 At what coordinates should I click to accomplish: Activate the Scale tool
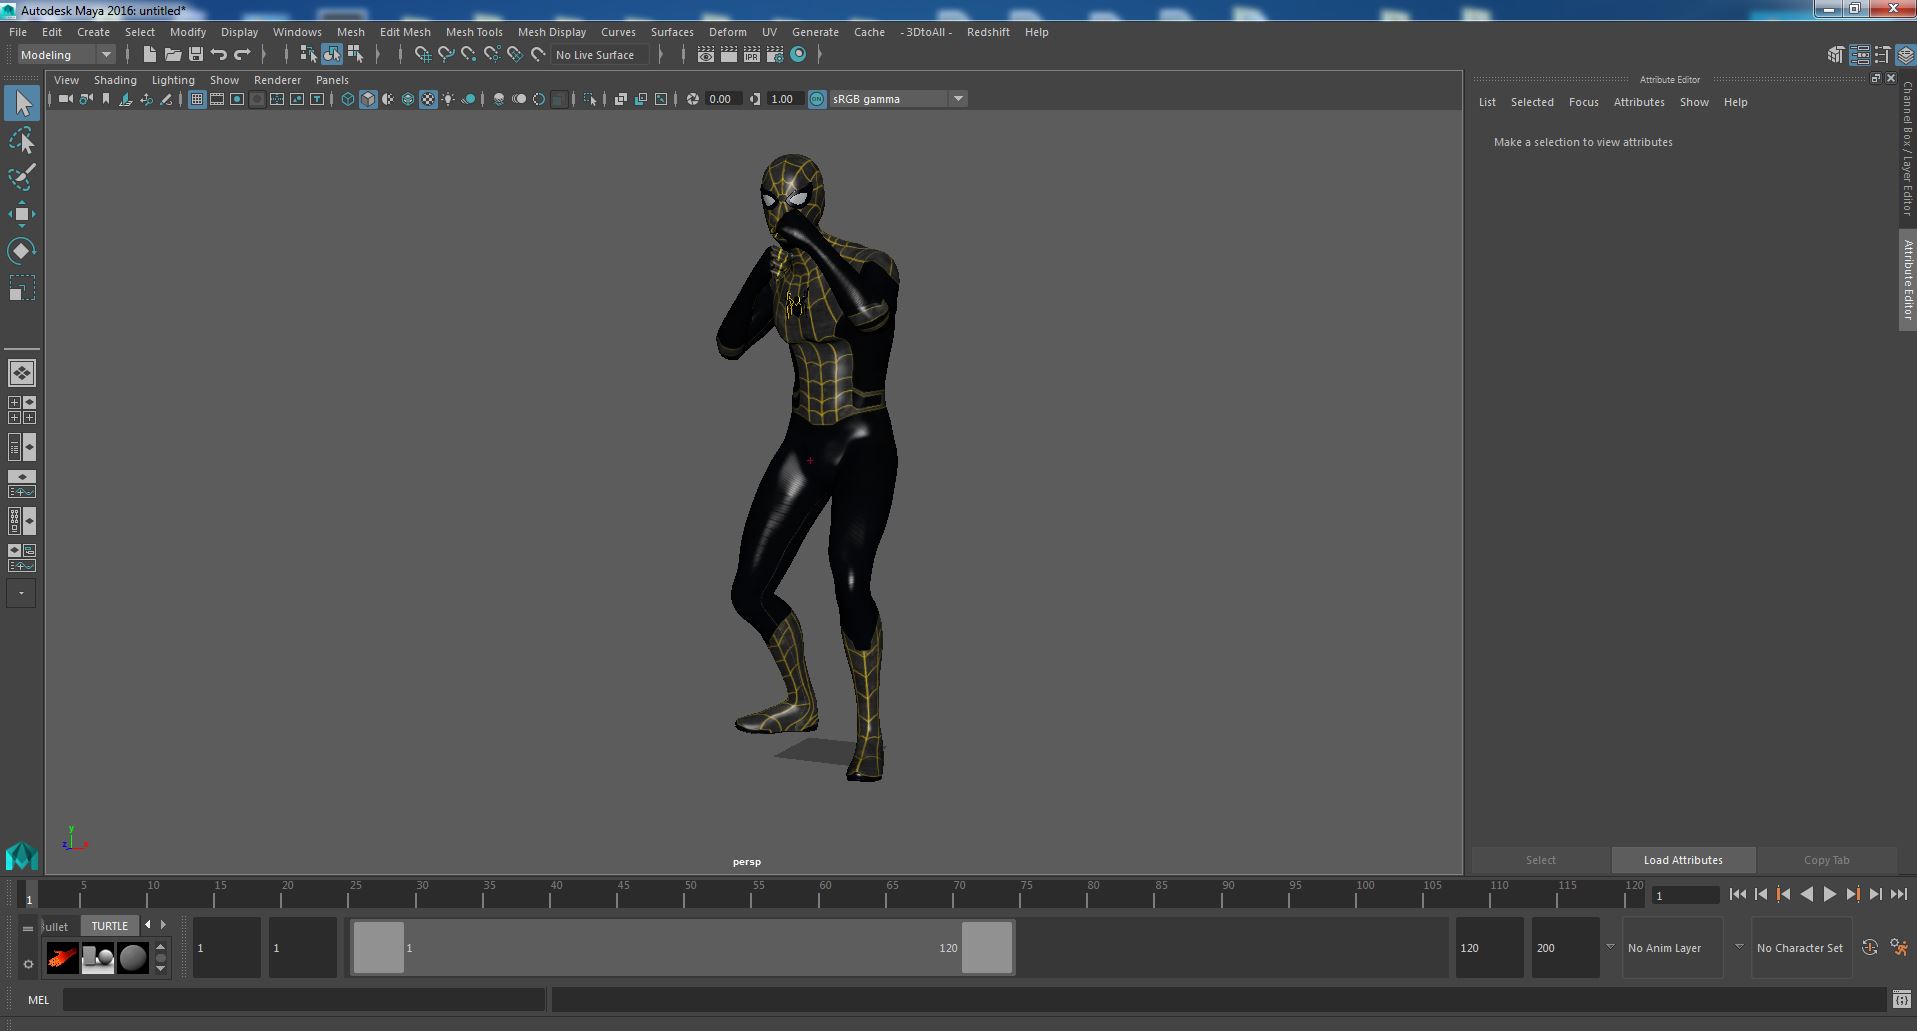coord(22,288)
